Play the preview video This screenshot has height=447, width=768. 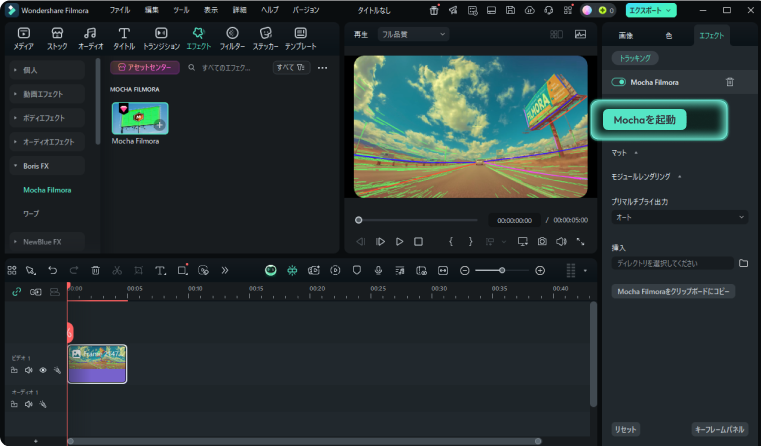click(x=399, y=242)
